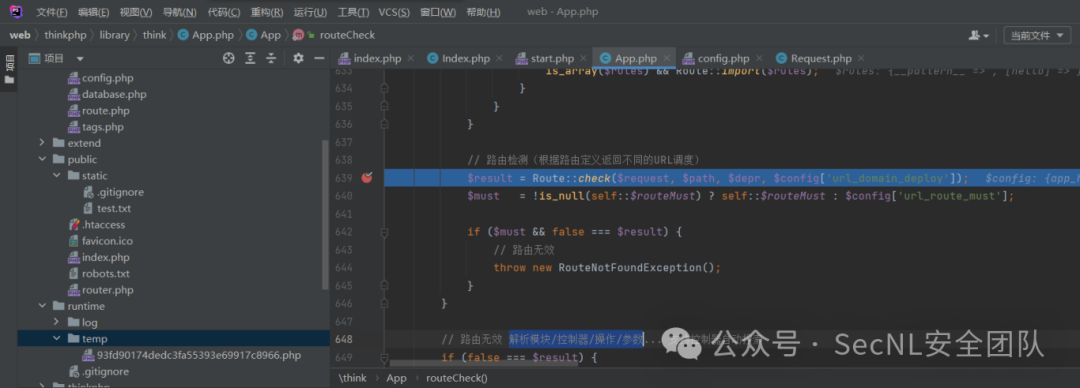
Task: Open the 导航(N) menu
Action: (179, 12)
